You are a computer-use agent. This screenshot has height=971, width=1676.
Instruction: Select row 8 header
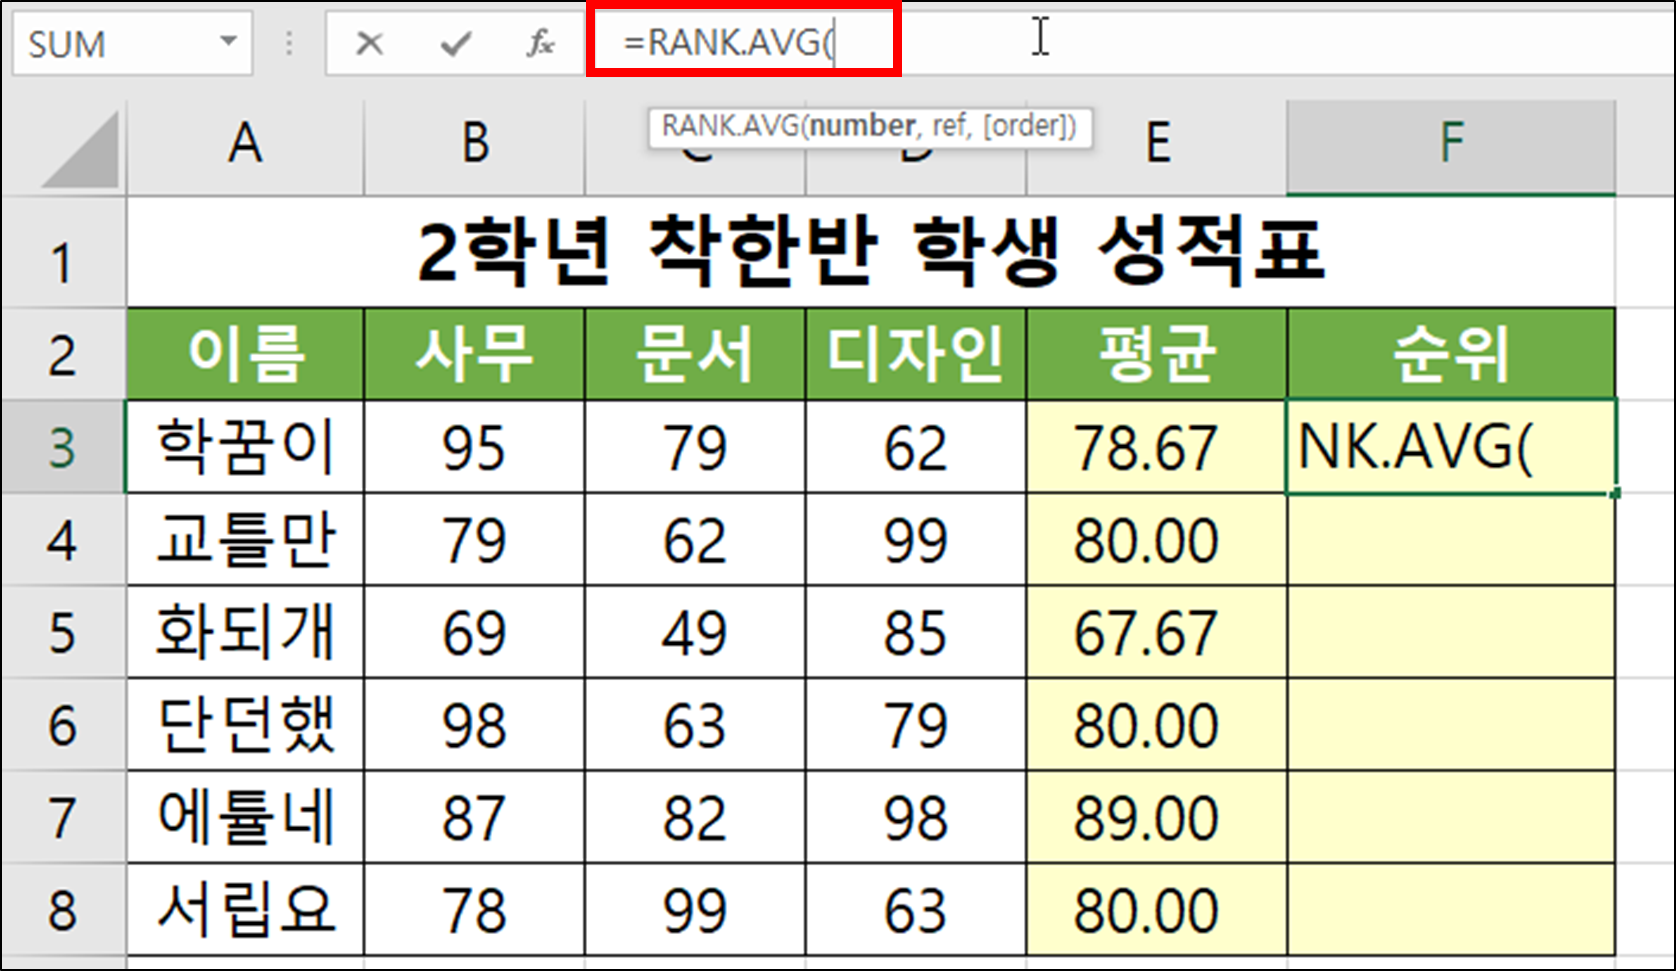(62, 908)
